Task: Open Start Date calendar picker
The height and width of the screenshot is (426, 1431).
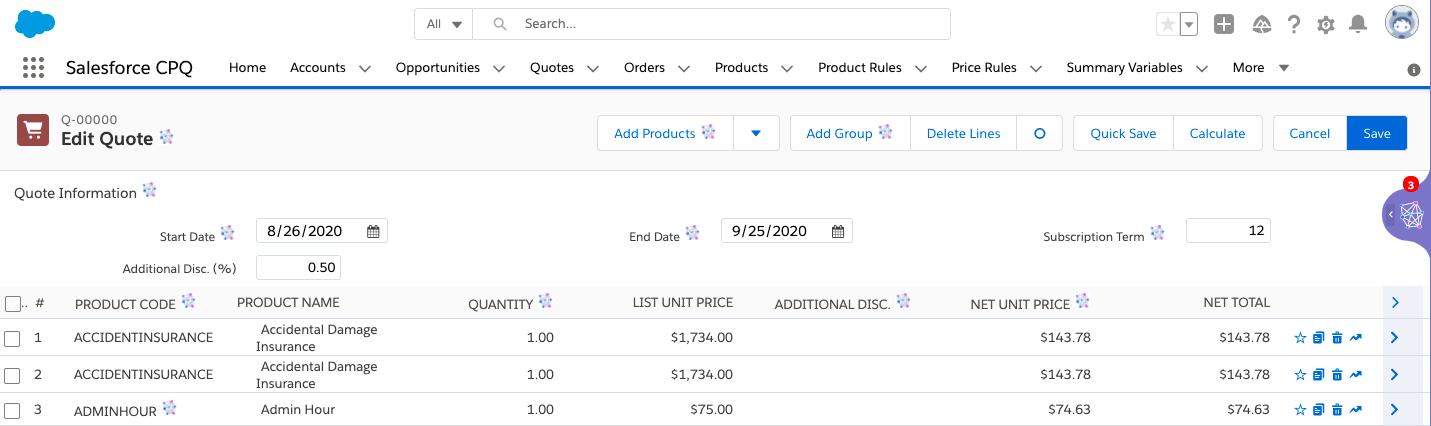Action: pyautogui.click(x=373, y=231)
